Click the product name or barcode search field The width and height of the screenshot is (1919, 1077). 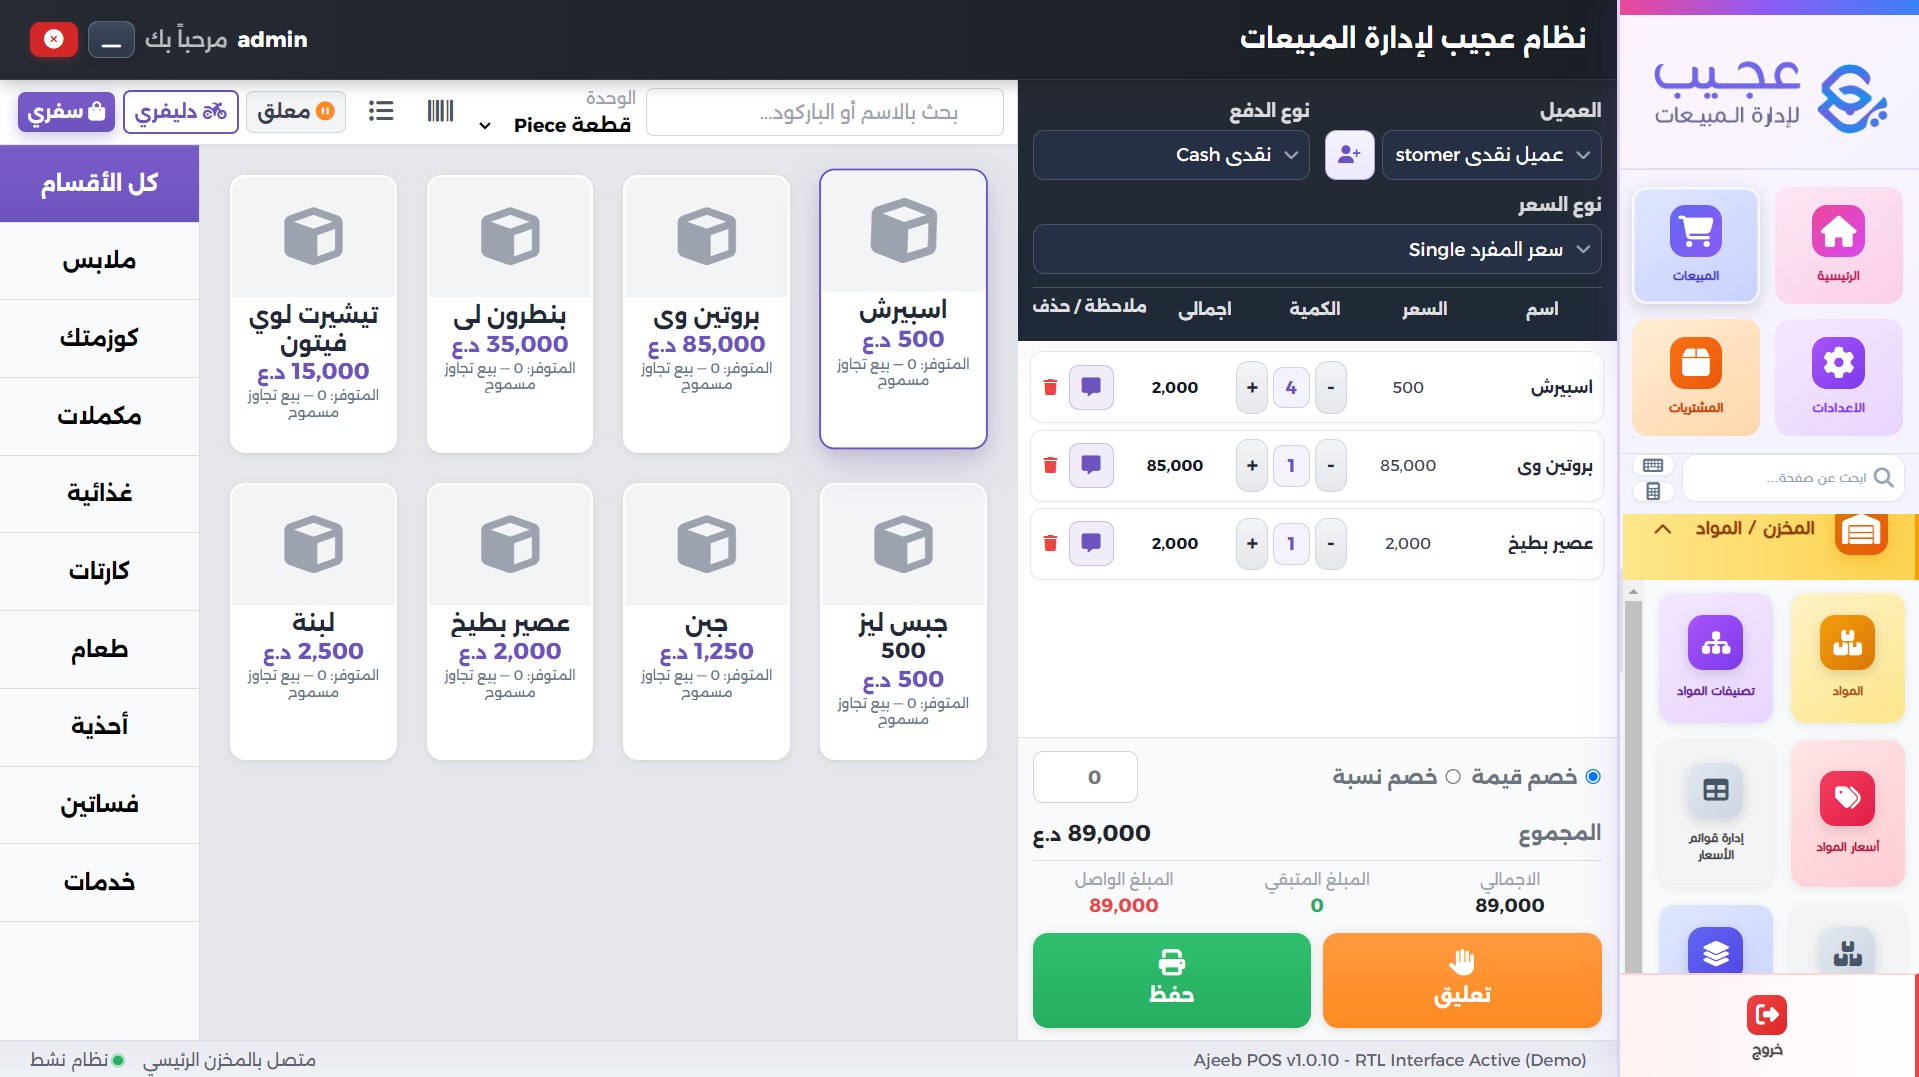tap(825, 112)
